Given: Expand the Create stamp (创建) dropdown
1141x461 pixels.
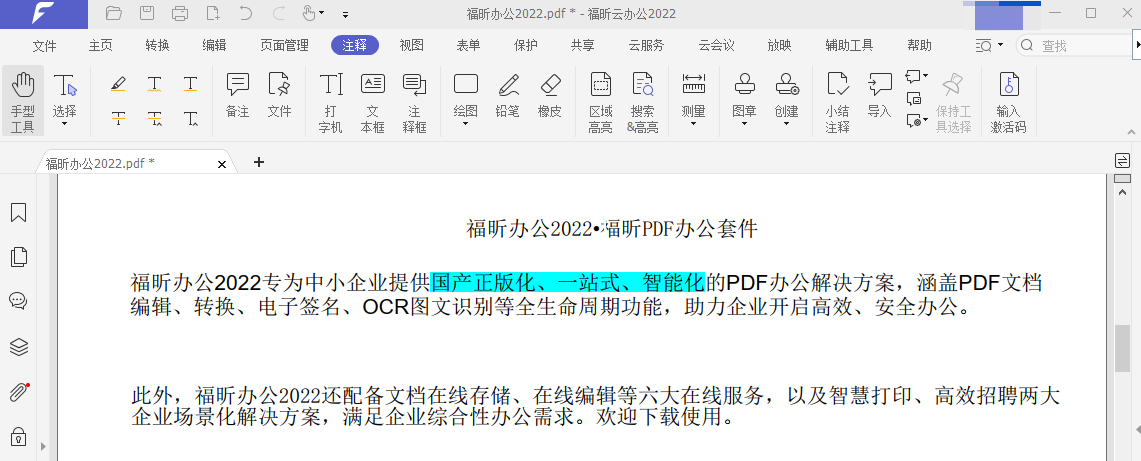Looking at the screenshot, I should (787, 124).
